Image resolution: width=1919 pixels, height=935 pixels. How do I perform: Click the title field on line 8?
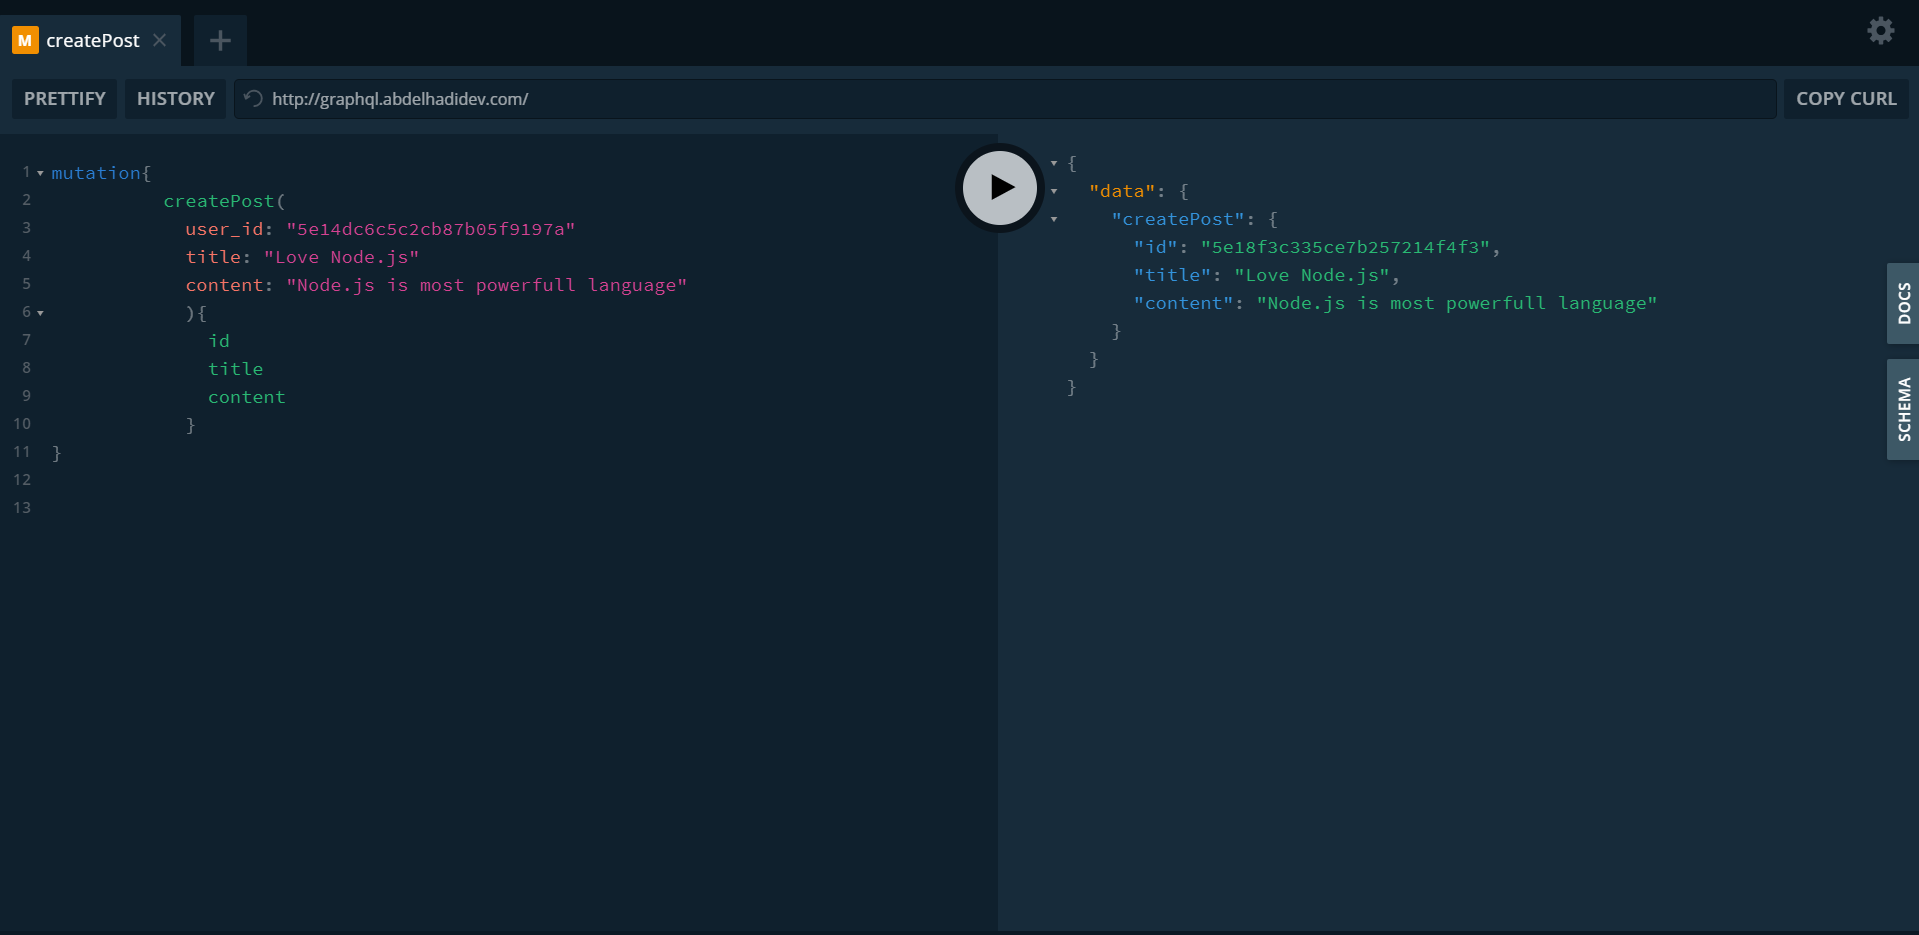(236, 369)
